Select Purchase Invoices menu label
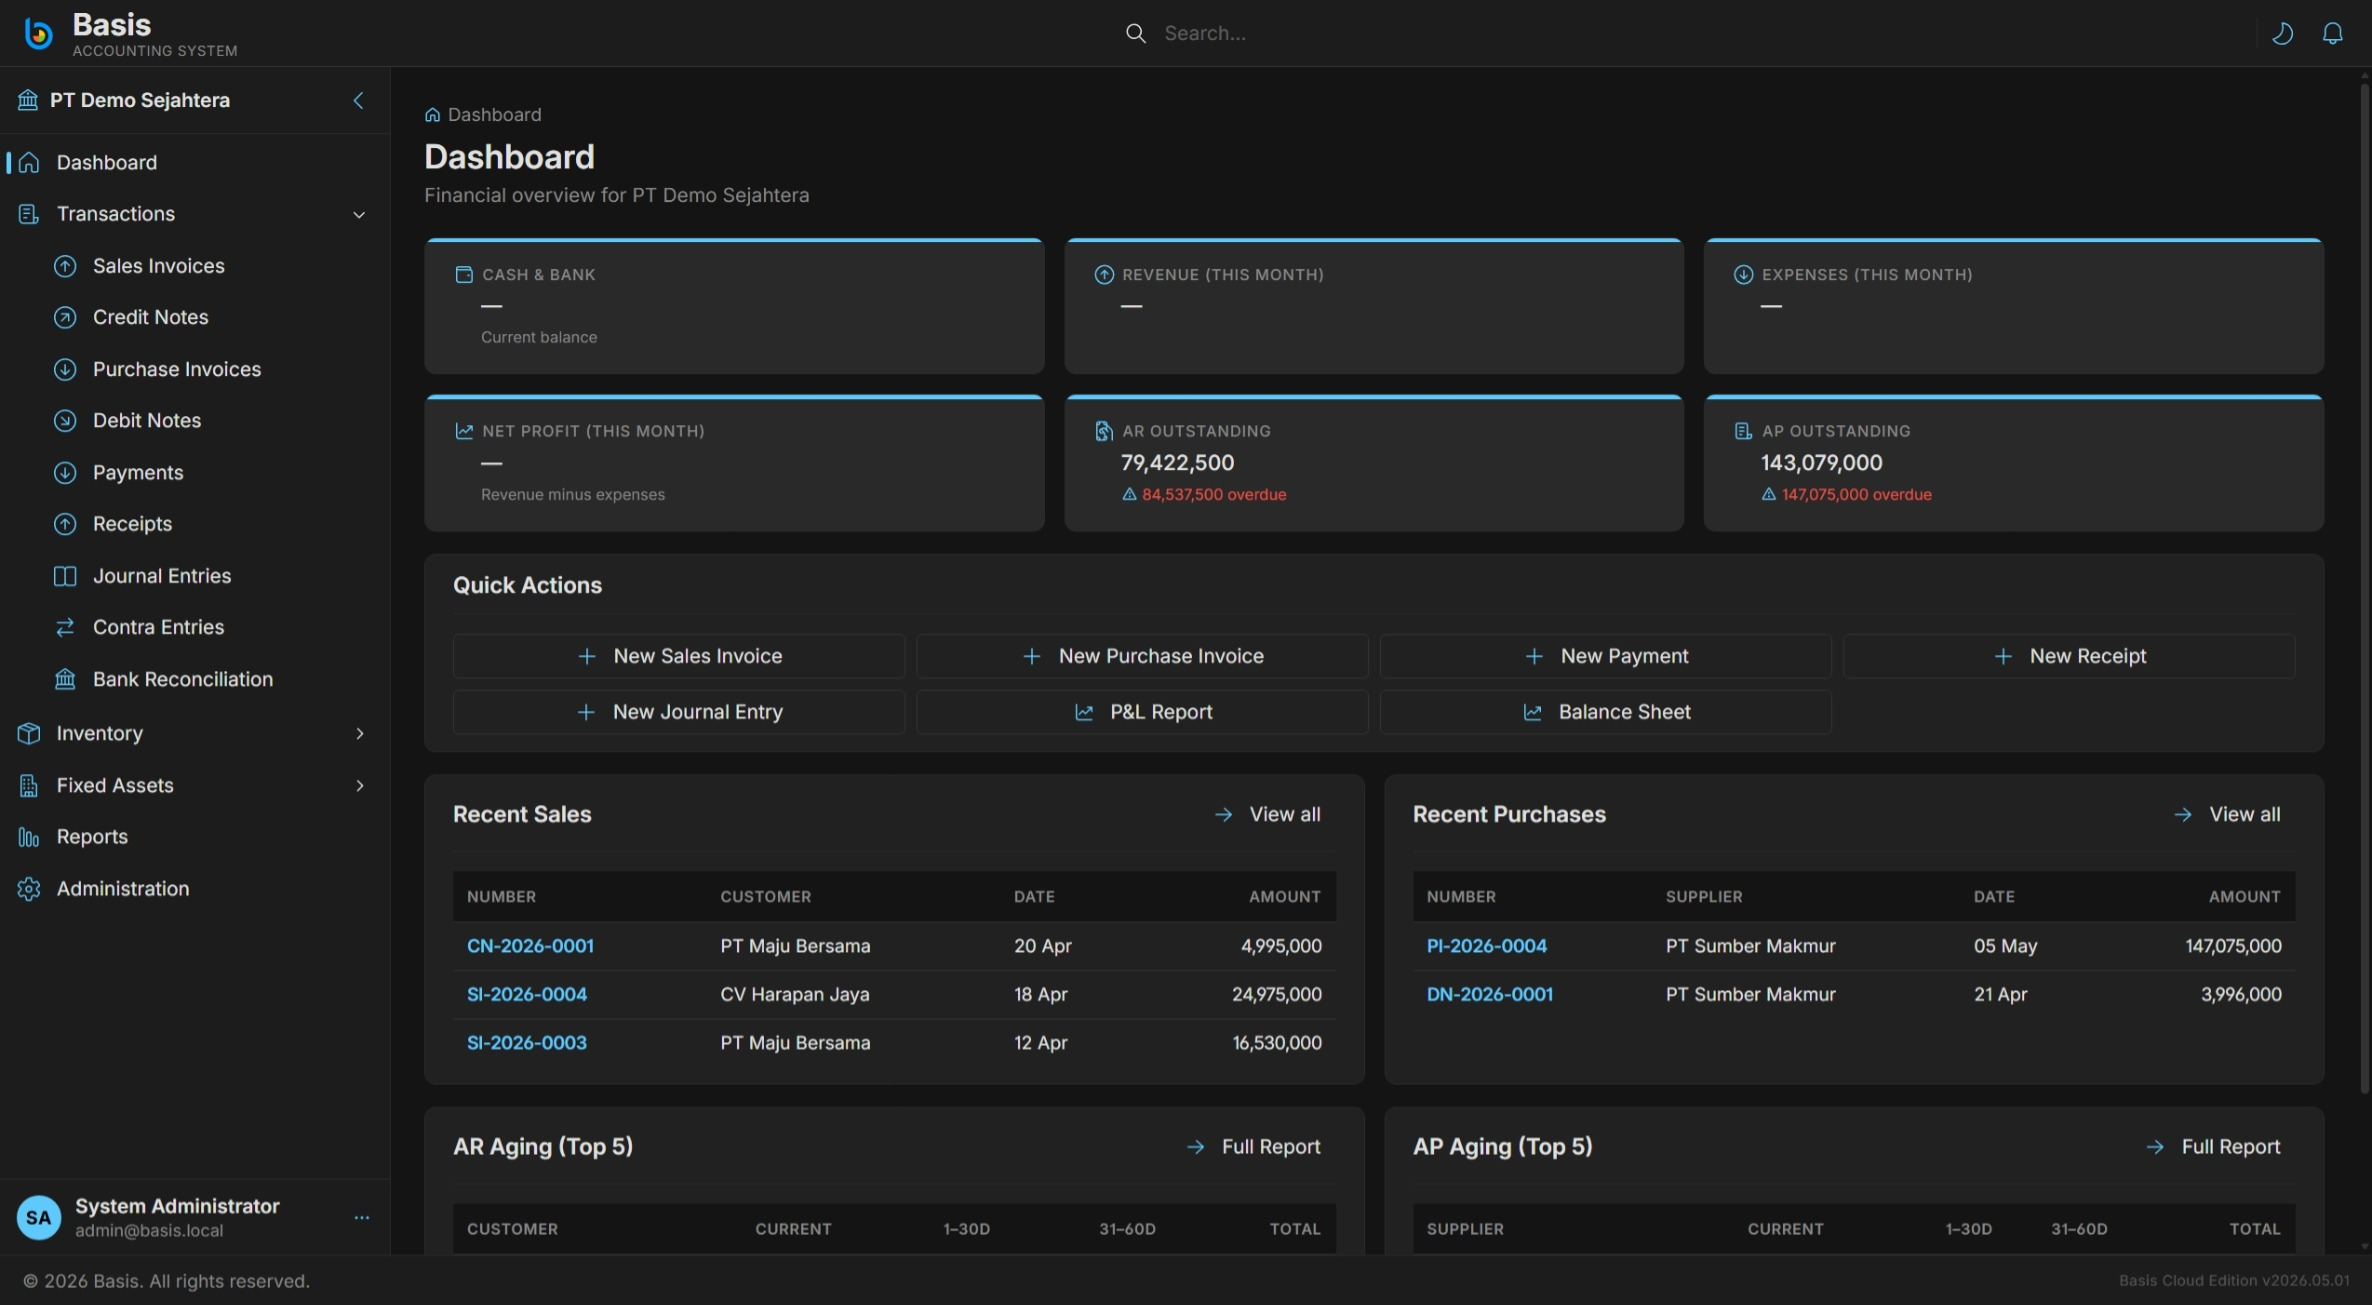This screenshot has width=2372, height=1305. [x=177, y=369]
